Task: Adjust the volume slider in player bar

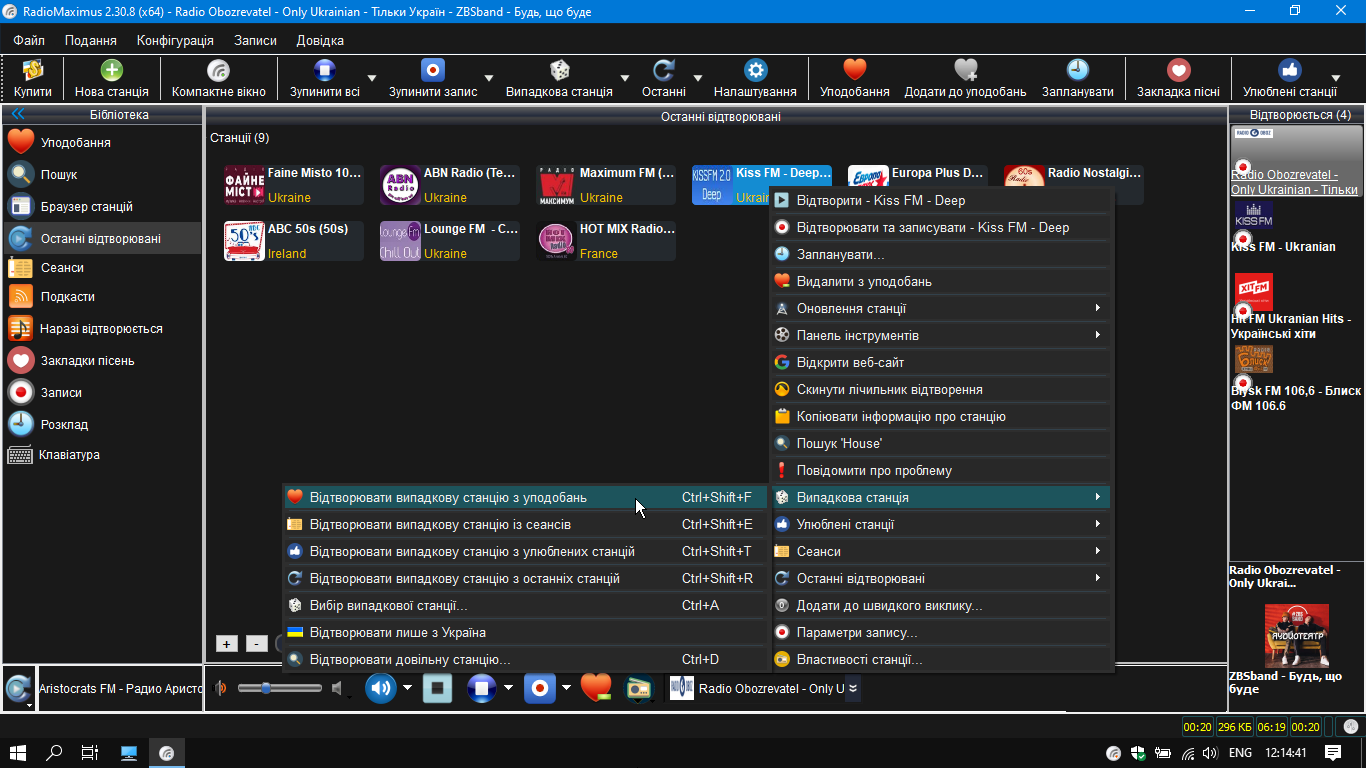Action: (x=280, y=688)
